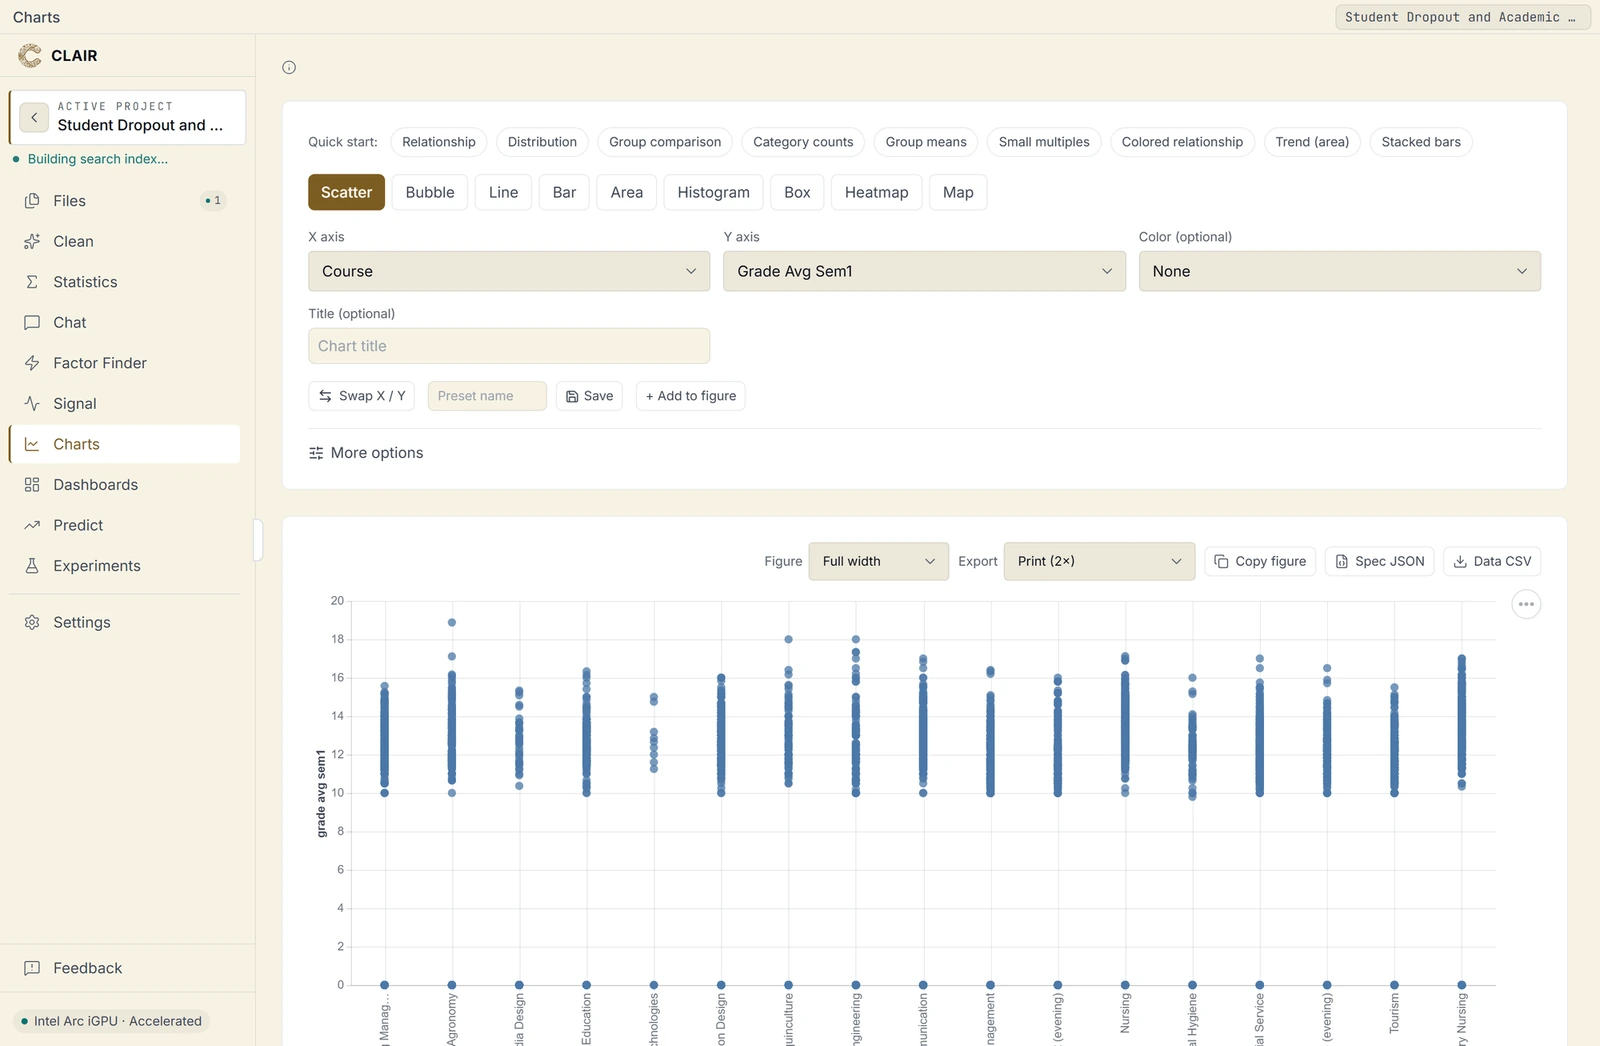Apply the Stacked bars quick start
This screenshot has height=1046, width=1600.
1421,142
